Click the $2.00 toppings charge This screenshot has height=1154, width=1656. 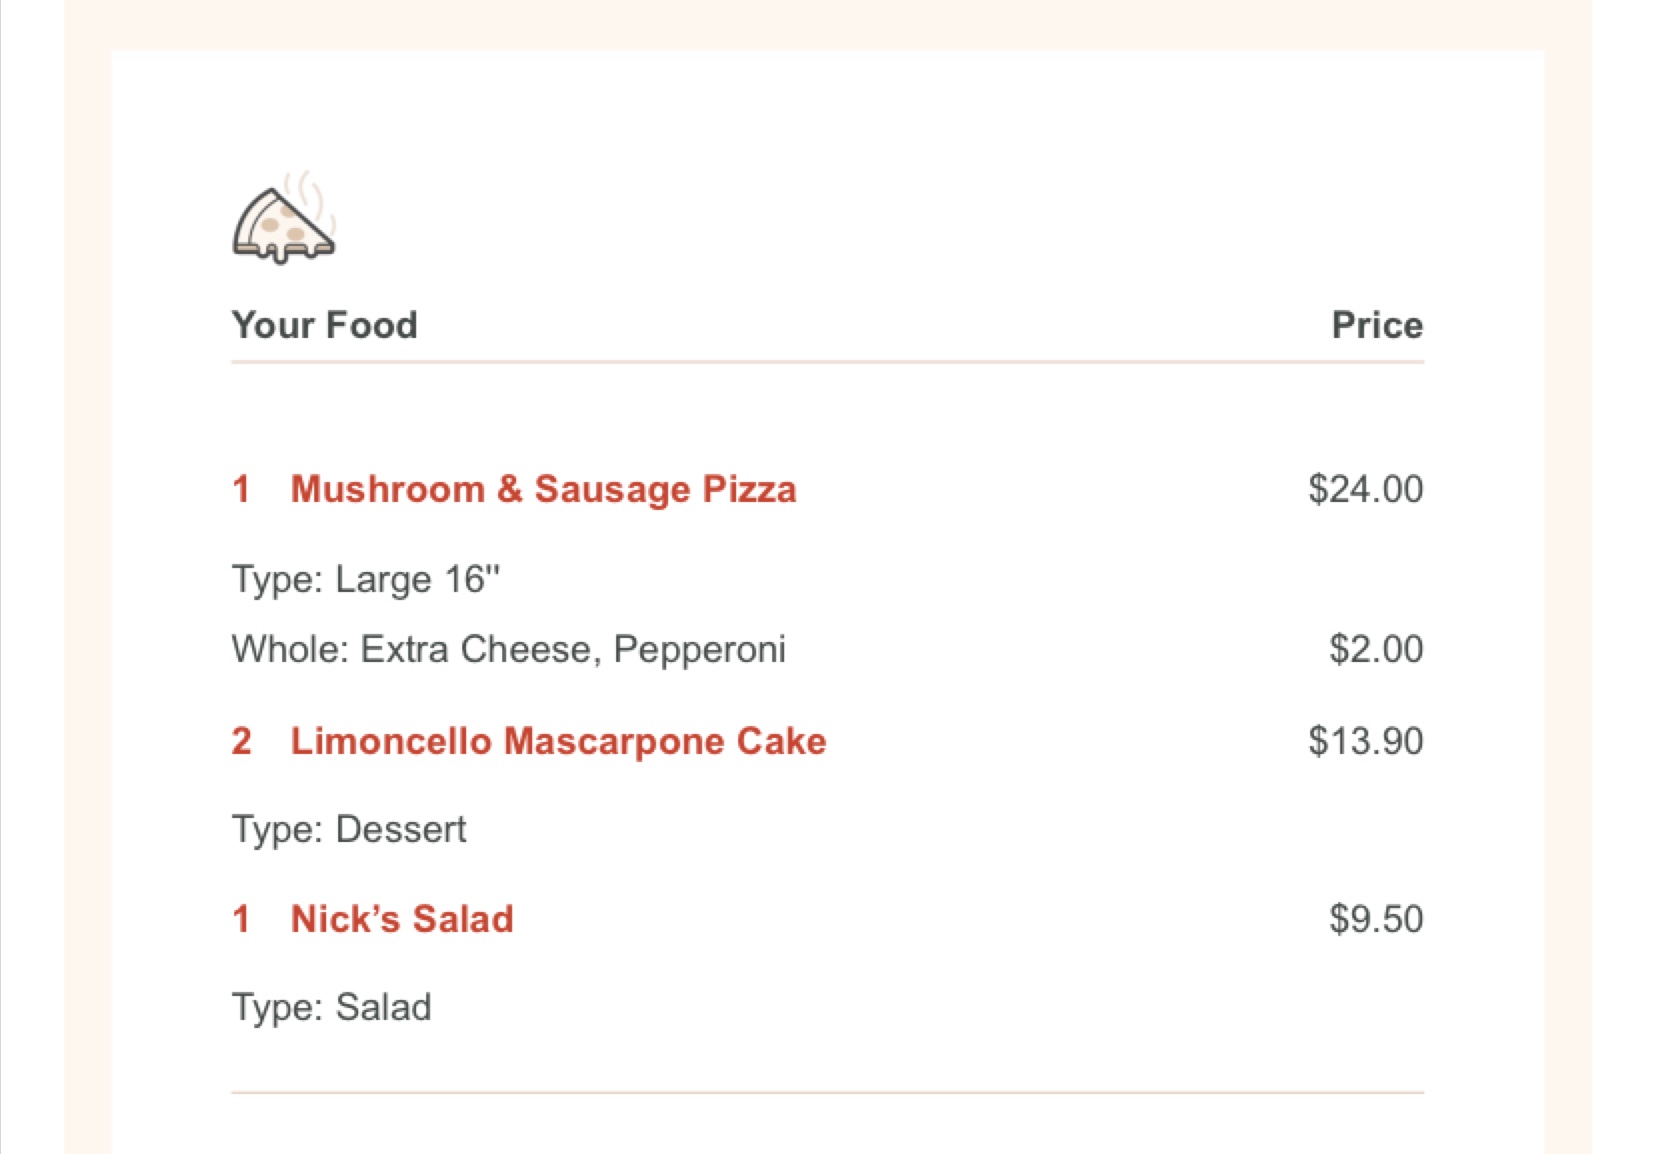1375,649
